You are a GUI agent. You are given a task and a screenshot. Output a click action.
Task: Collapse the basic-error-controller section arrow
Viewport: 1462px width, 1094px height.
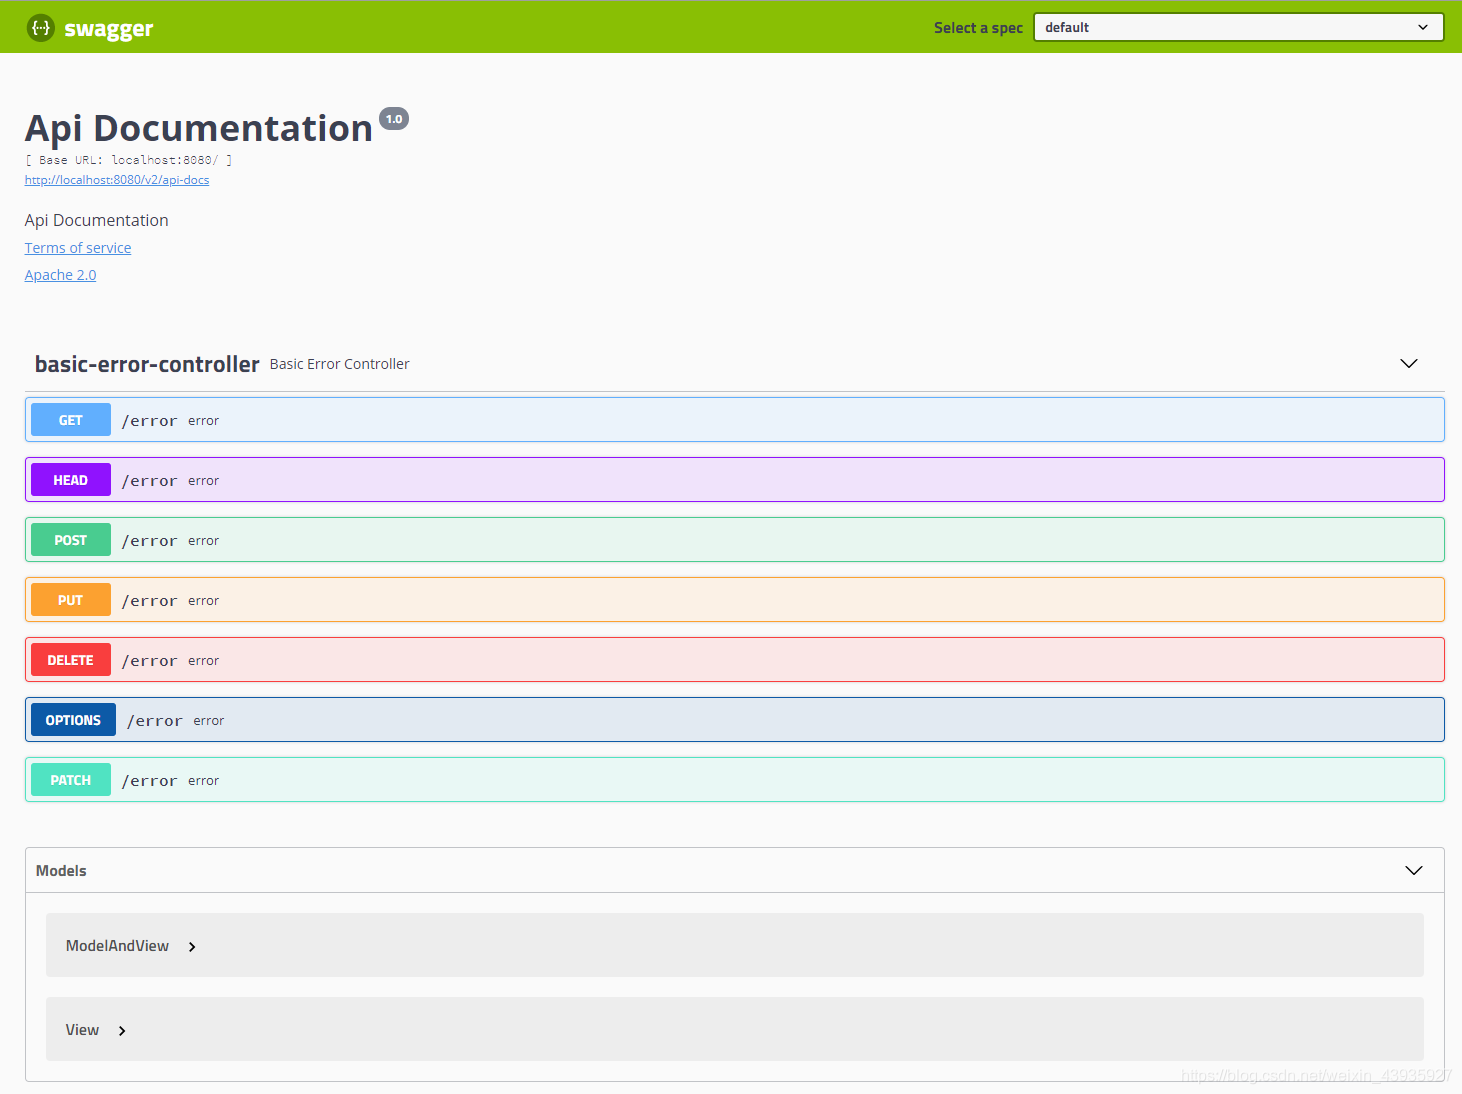pyautogui.click(x=1408, y=364)
